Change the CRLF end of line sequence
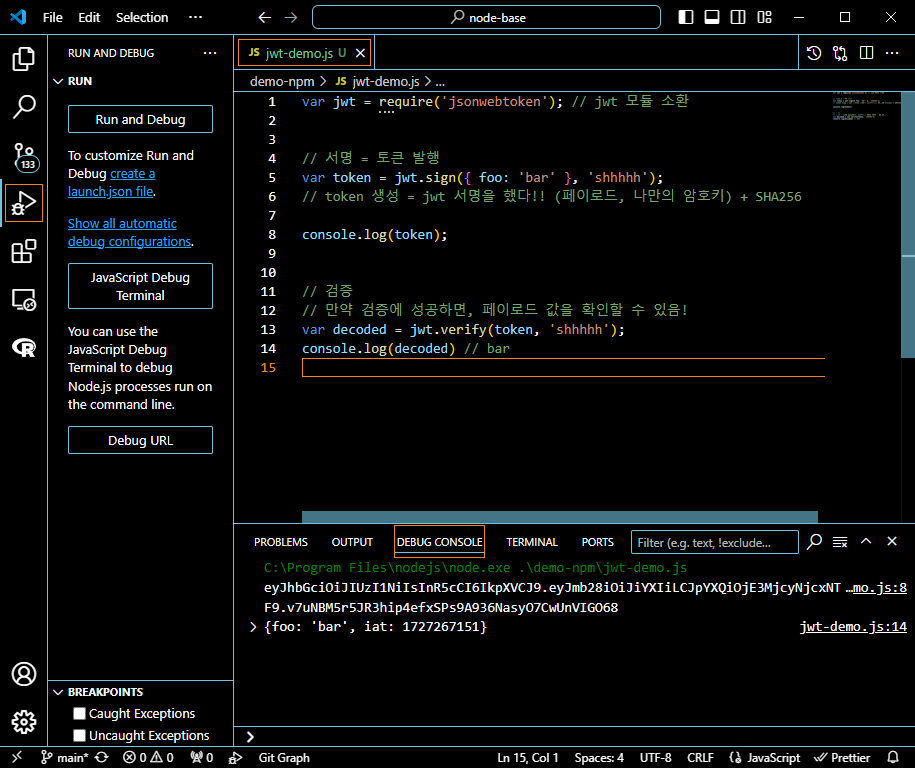The image size is (915, 768). pos(700,757)
